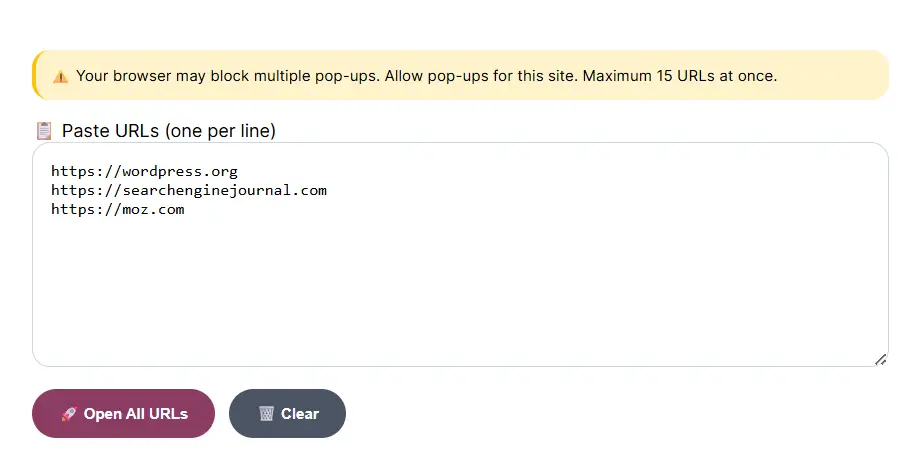Click the "Paste URLs" label text
Image resolution: width=913 pixels, height=450 pixels.
[110, 131]
